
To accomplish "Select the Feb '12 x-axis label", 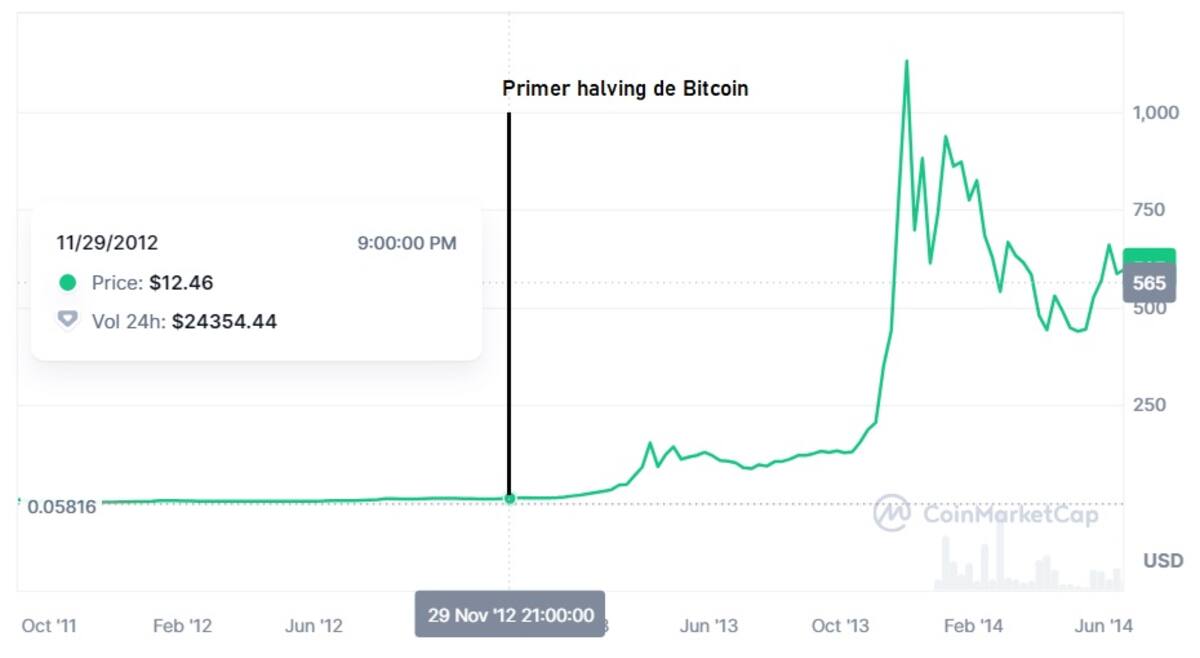I will [x=182, y=626].
